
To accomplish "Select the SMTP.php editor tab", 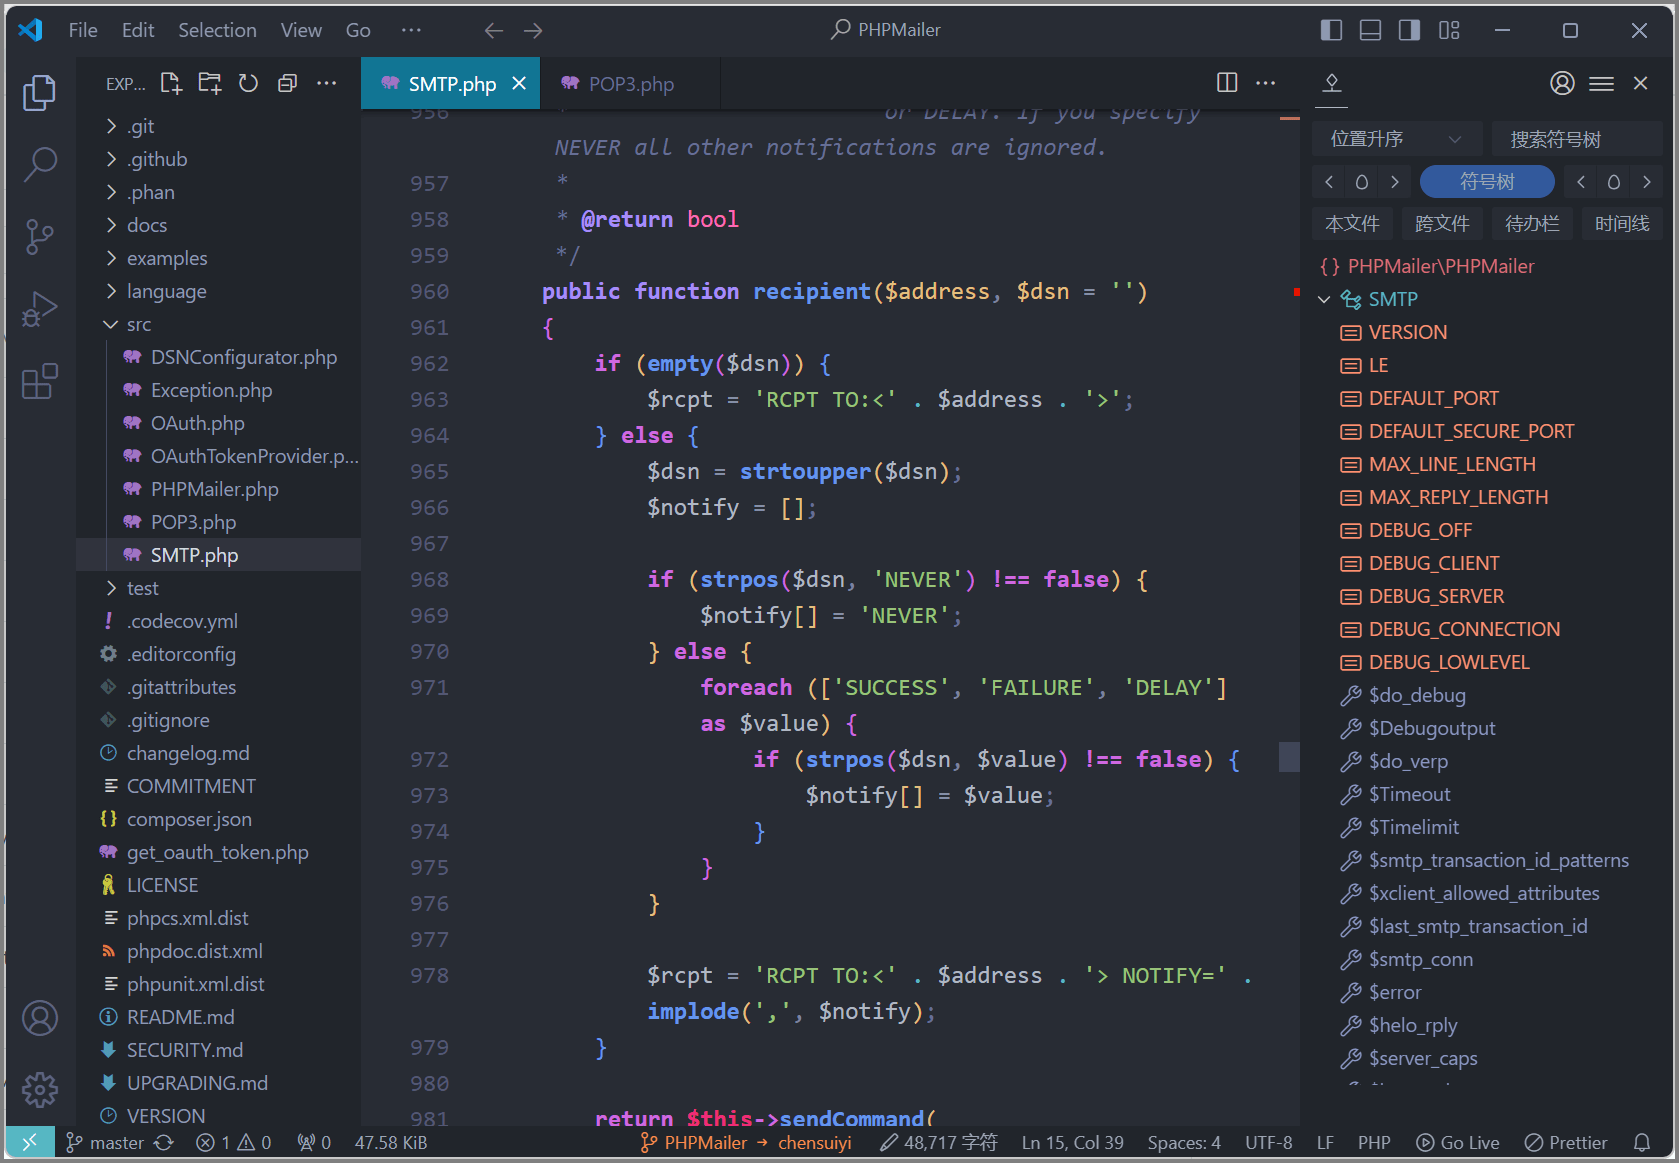I will click(451, 84).
